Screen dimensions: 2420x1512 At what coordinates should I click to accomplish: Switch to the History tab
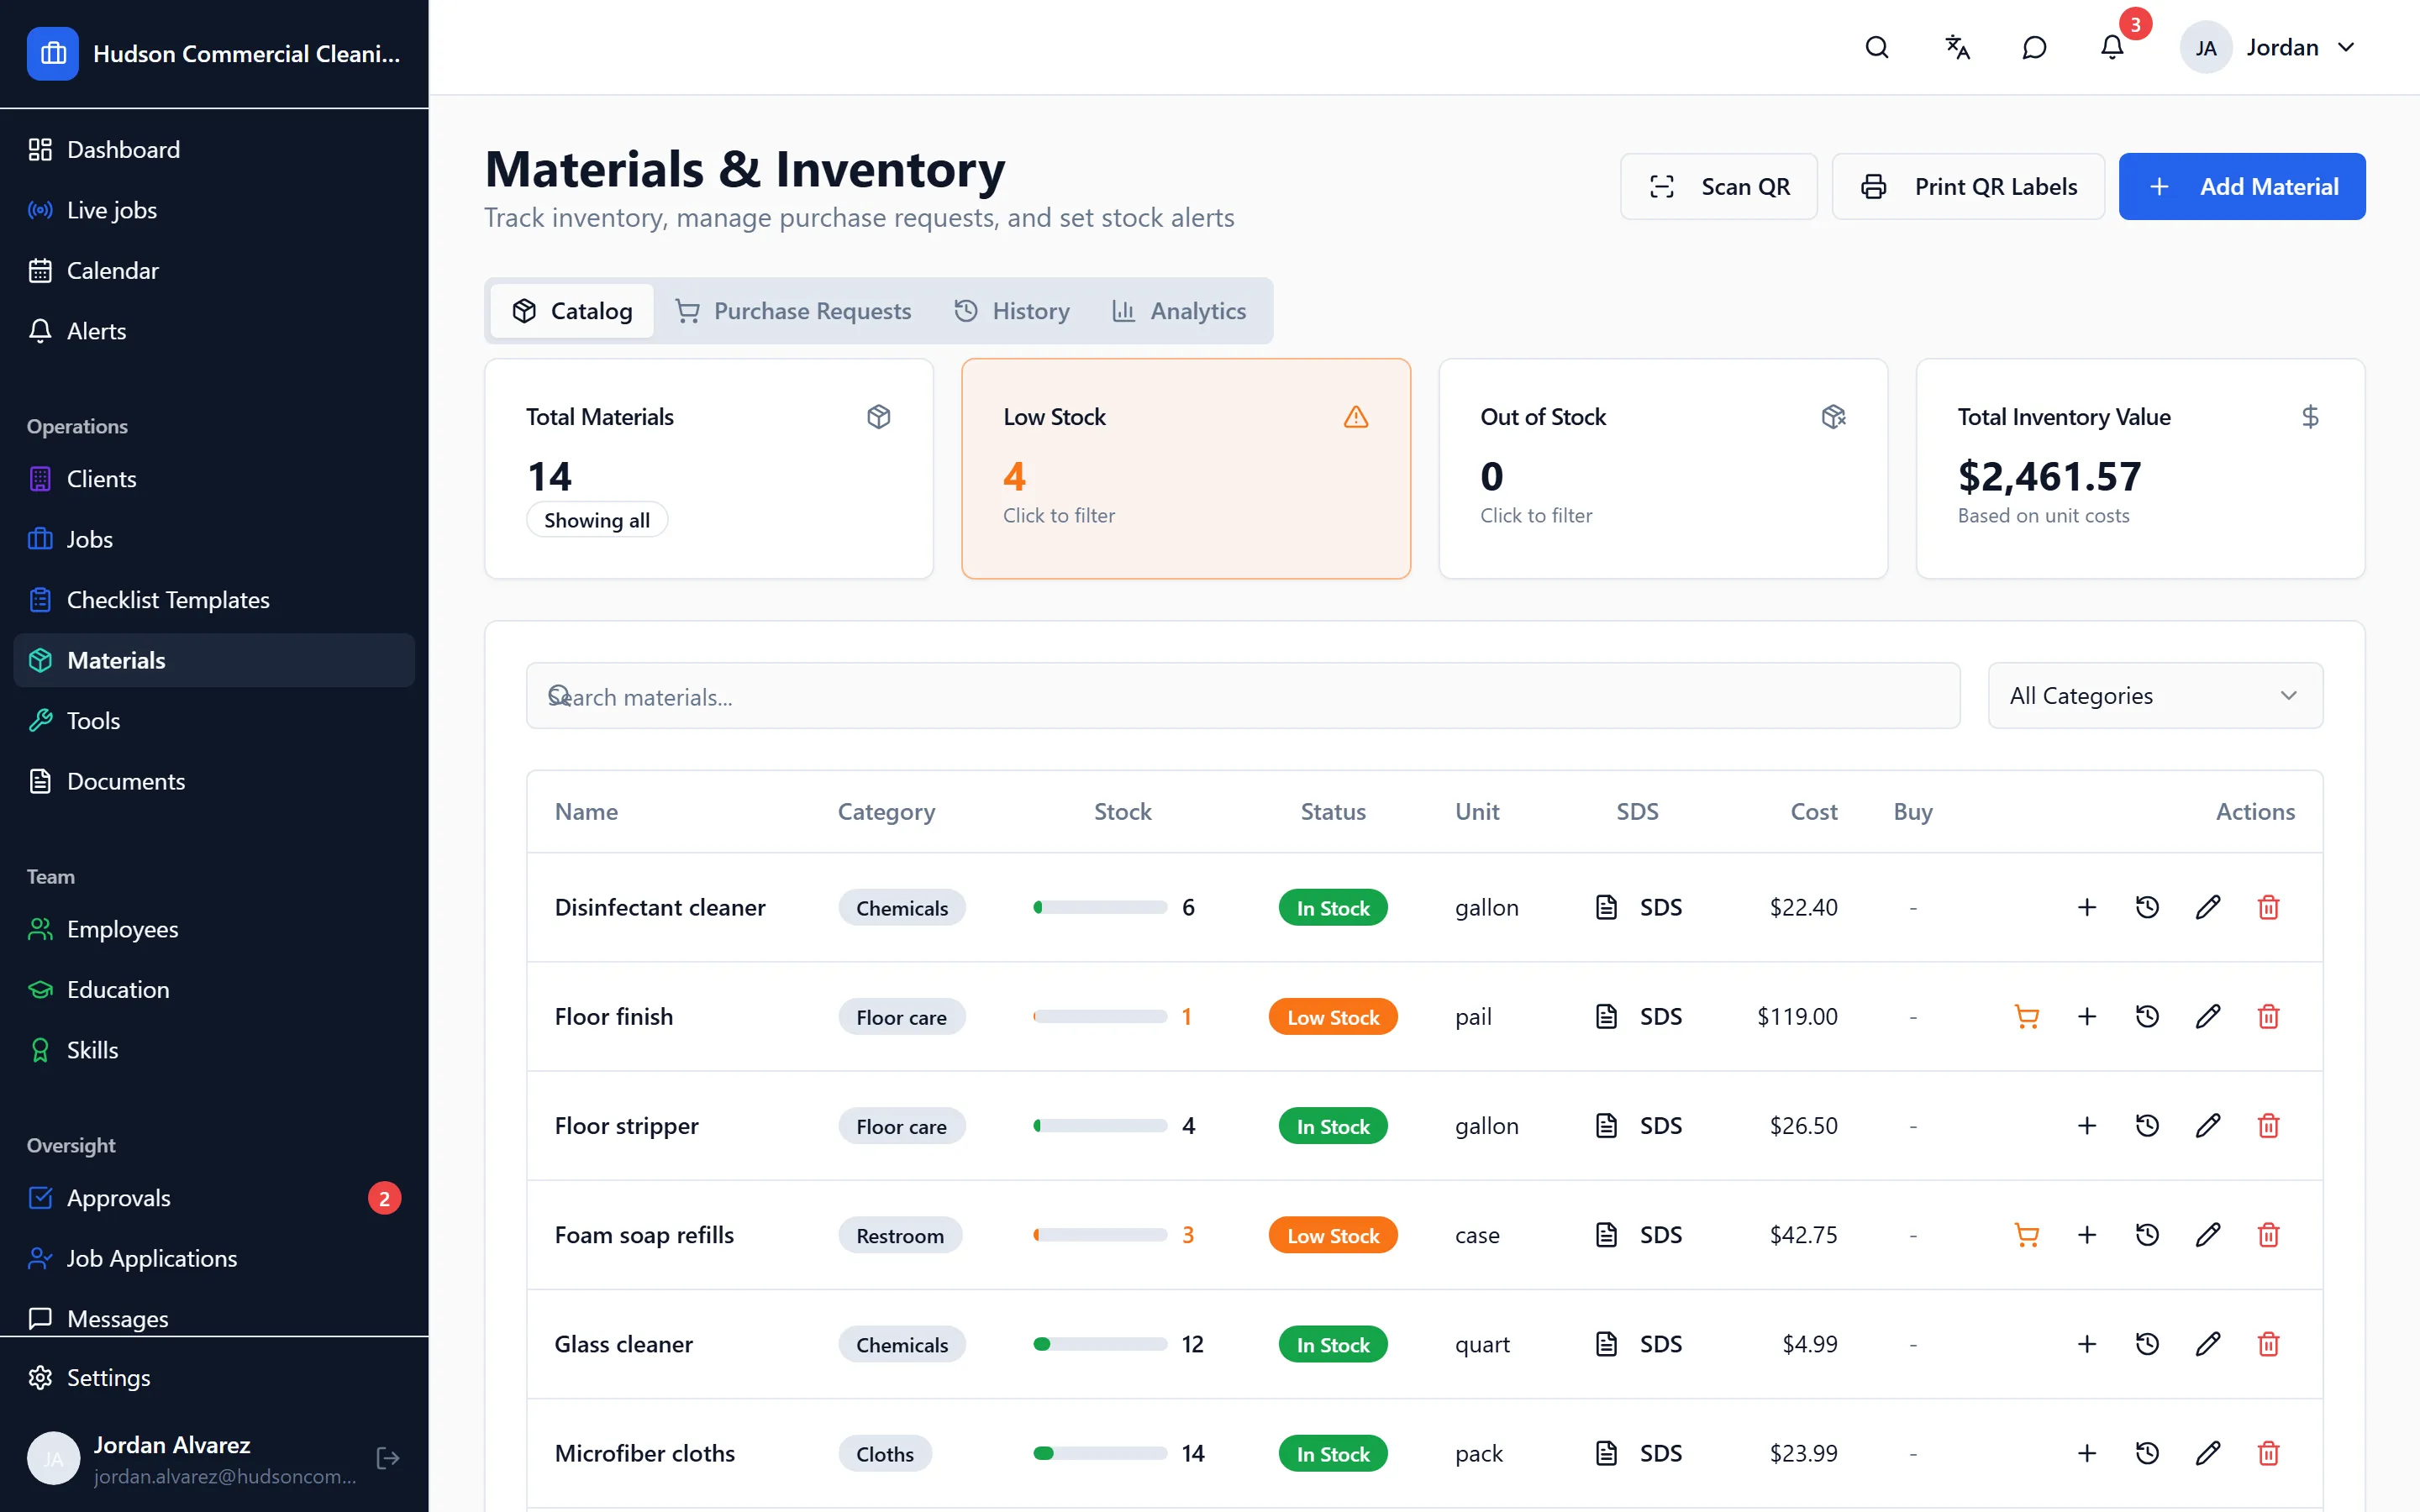[x=1012, y=311]
